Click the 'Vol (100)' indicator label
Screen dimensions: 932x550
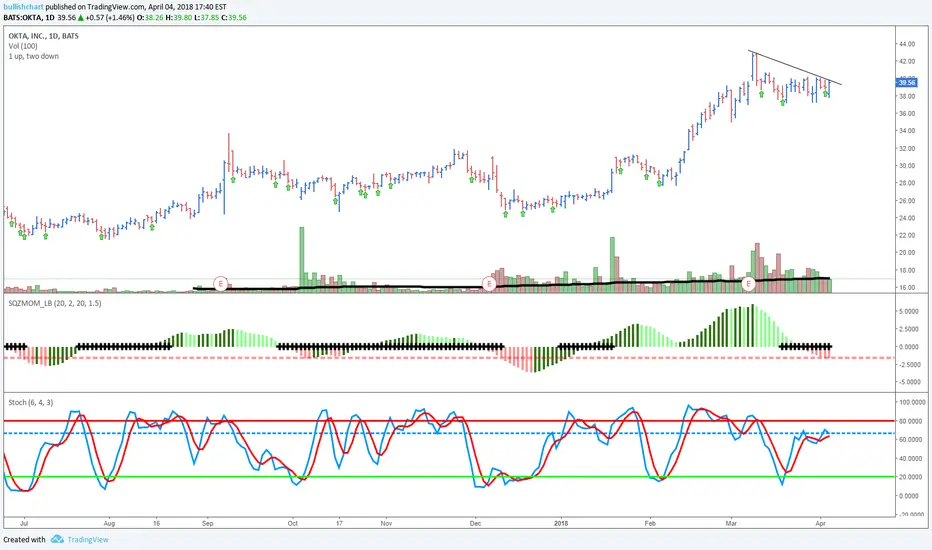pyautogui.click(x=23, y=46)
